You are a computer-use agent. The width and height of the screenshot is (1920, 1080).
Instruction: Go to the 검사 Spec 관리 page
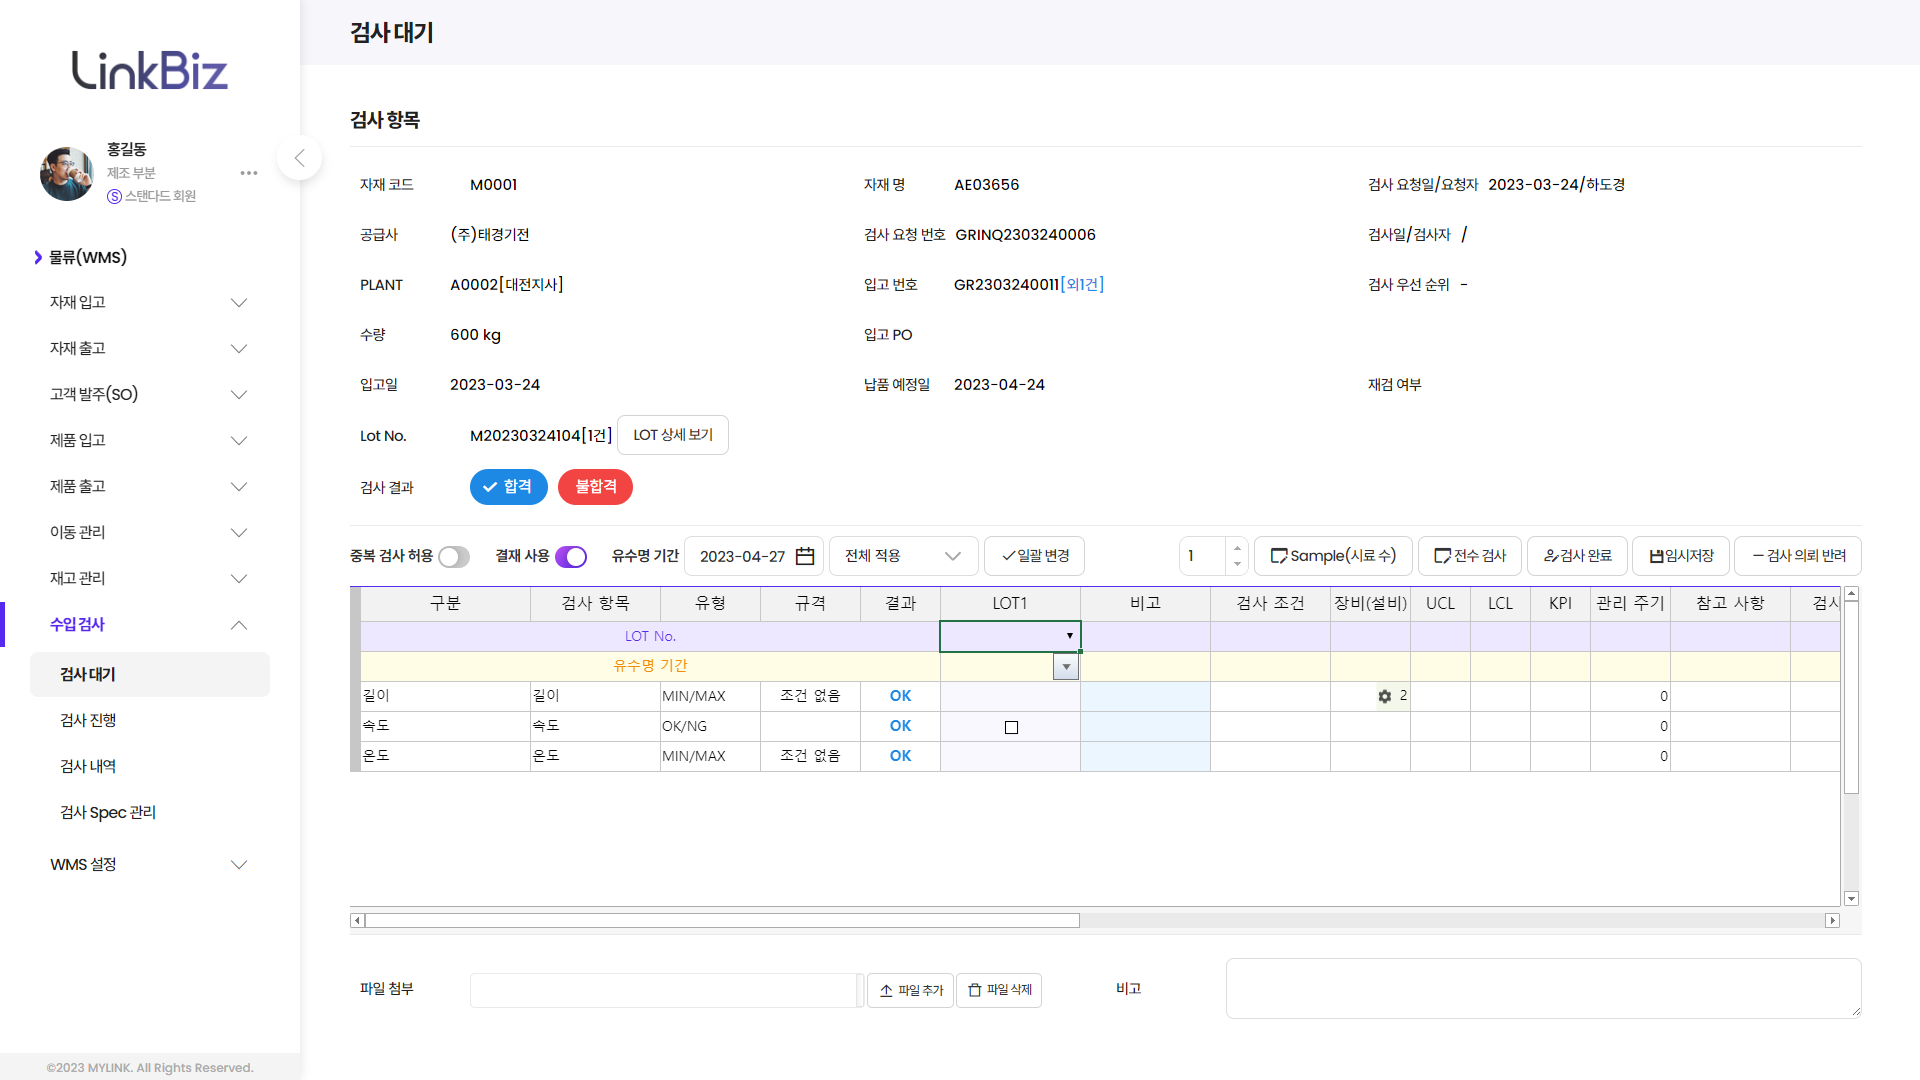[108, 812]
